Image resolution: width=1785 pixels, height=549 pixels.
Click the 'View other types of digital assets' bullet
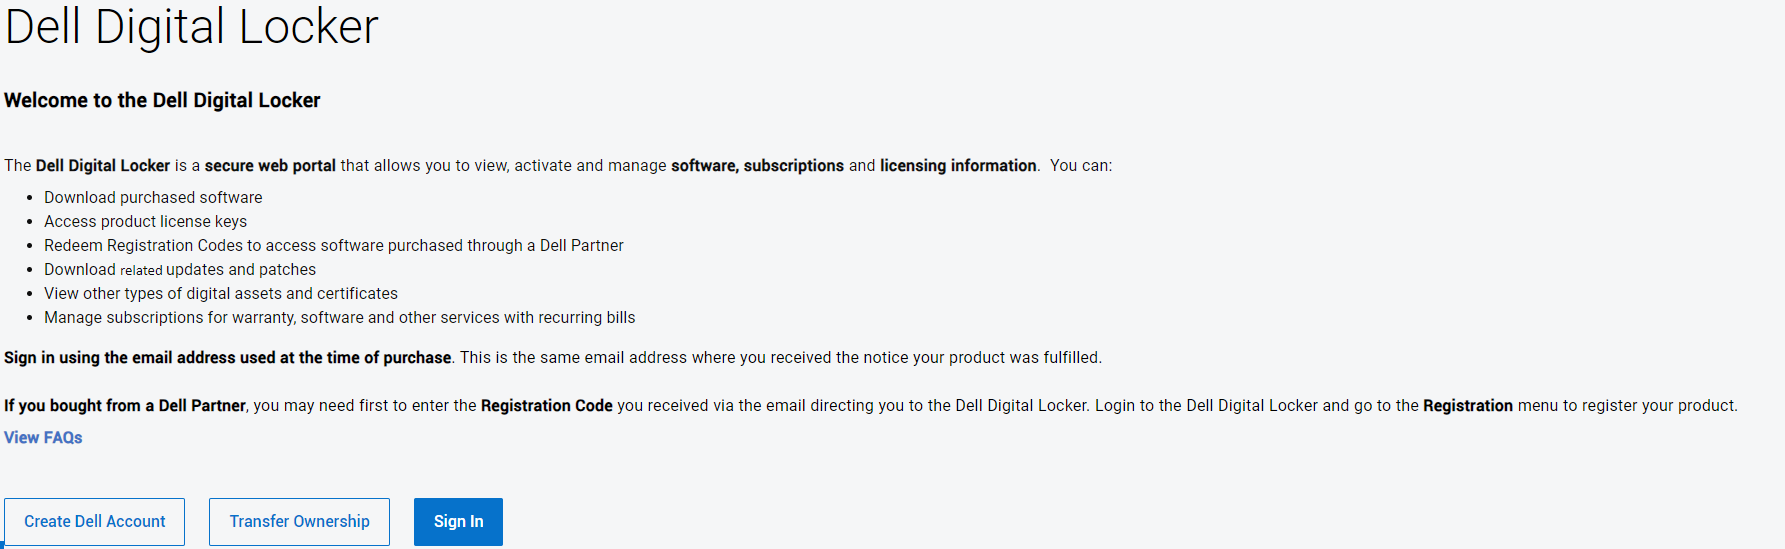[x=220, y=293]
